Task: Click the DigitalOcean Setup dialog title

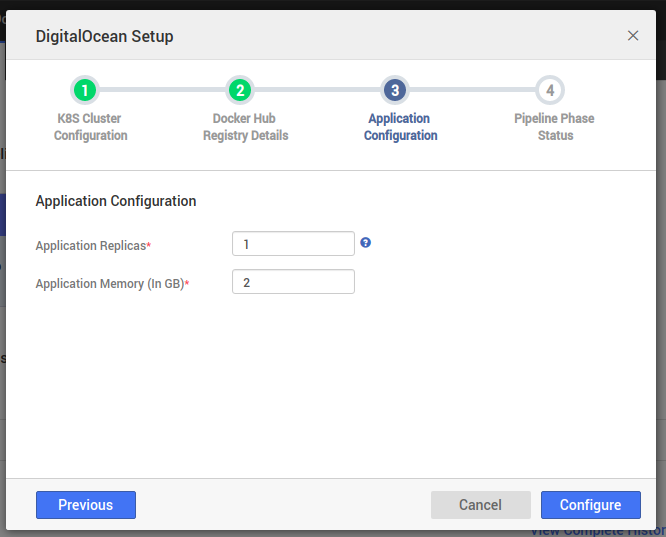Action: (x=104, y=37)
